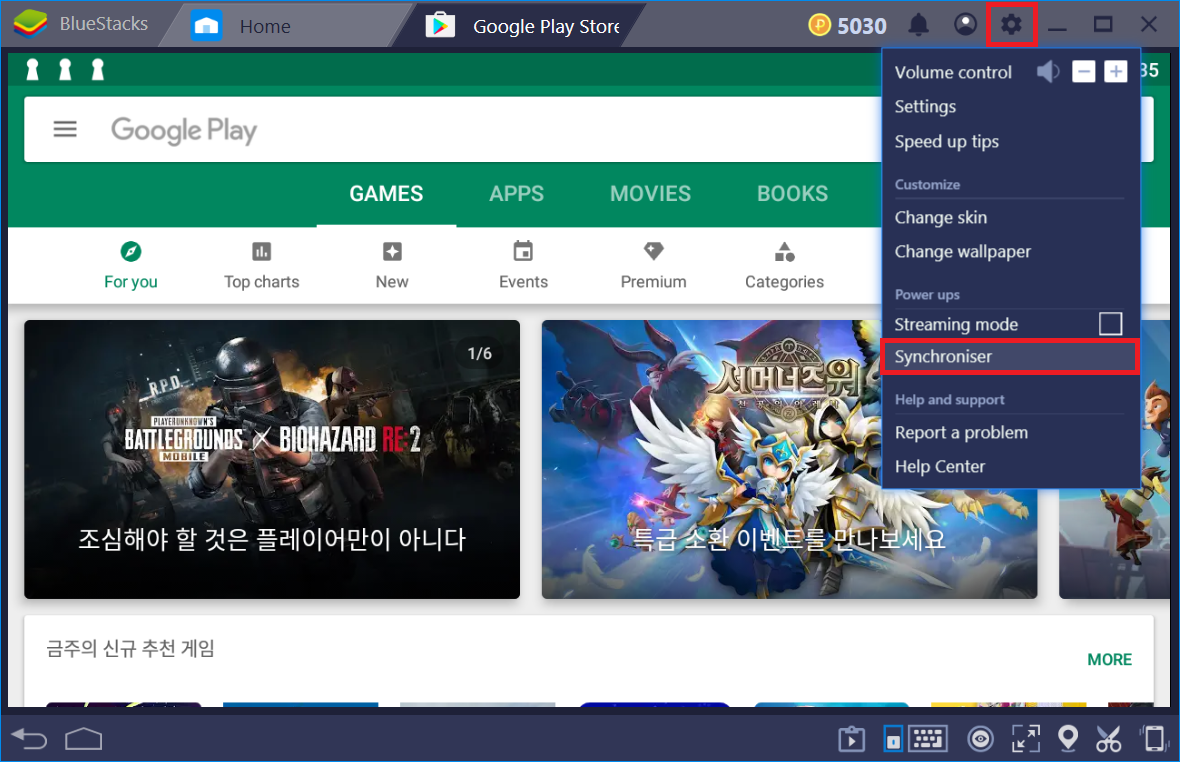
Task: Open the Battlegrounds Biohazard RE:2 banner
Action: point(272,460)
